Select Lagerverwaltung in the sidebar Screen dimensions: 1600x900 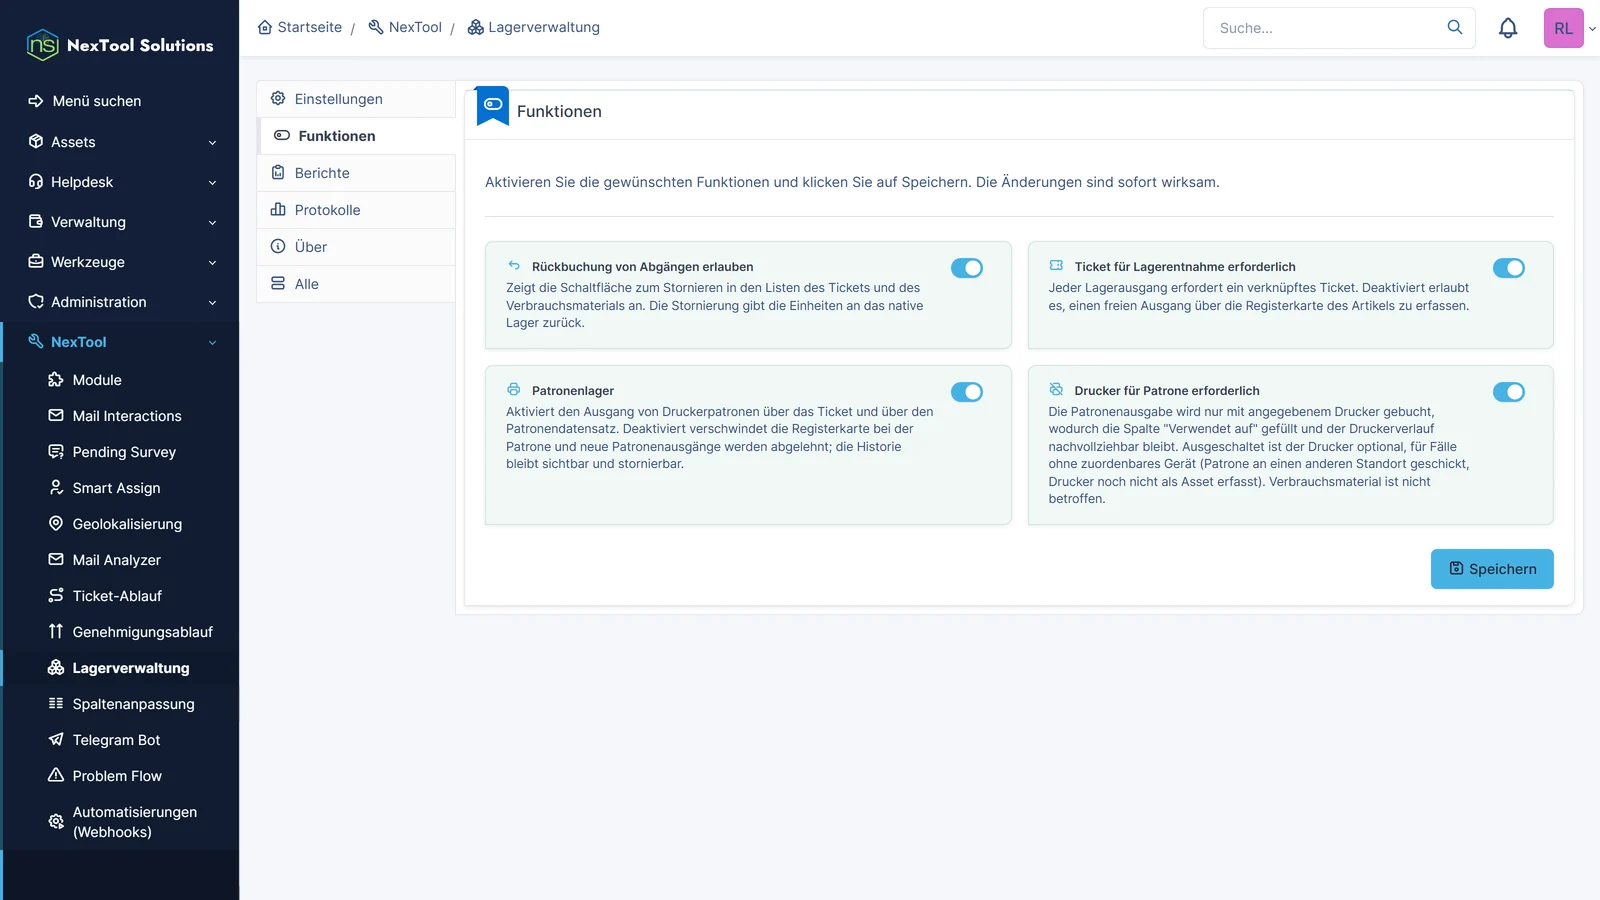(120, 668)
